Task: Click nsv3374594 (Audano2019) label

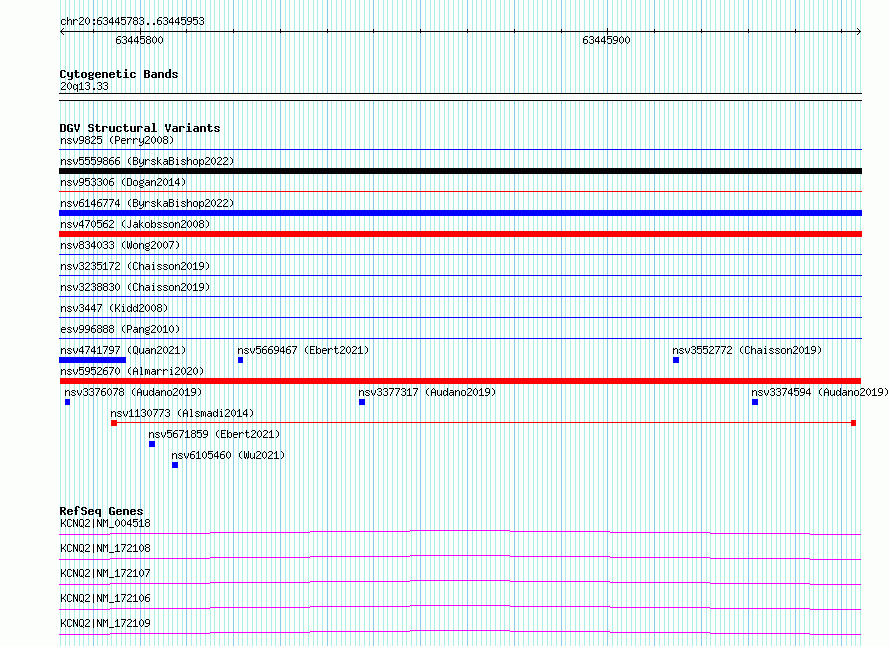Action: click(x=820, y=392)
